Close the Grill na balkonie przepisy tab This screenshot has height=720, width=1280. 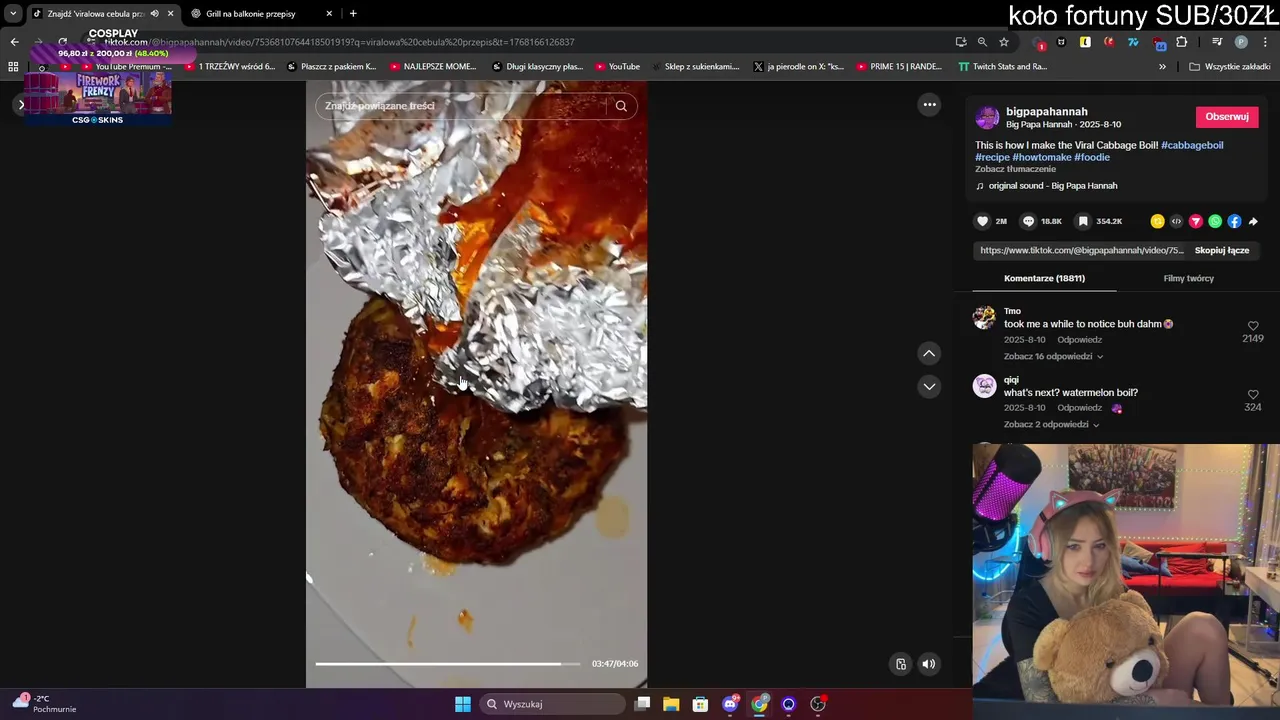click(329, 14)
